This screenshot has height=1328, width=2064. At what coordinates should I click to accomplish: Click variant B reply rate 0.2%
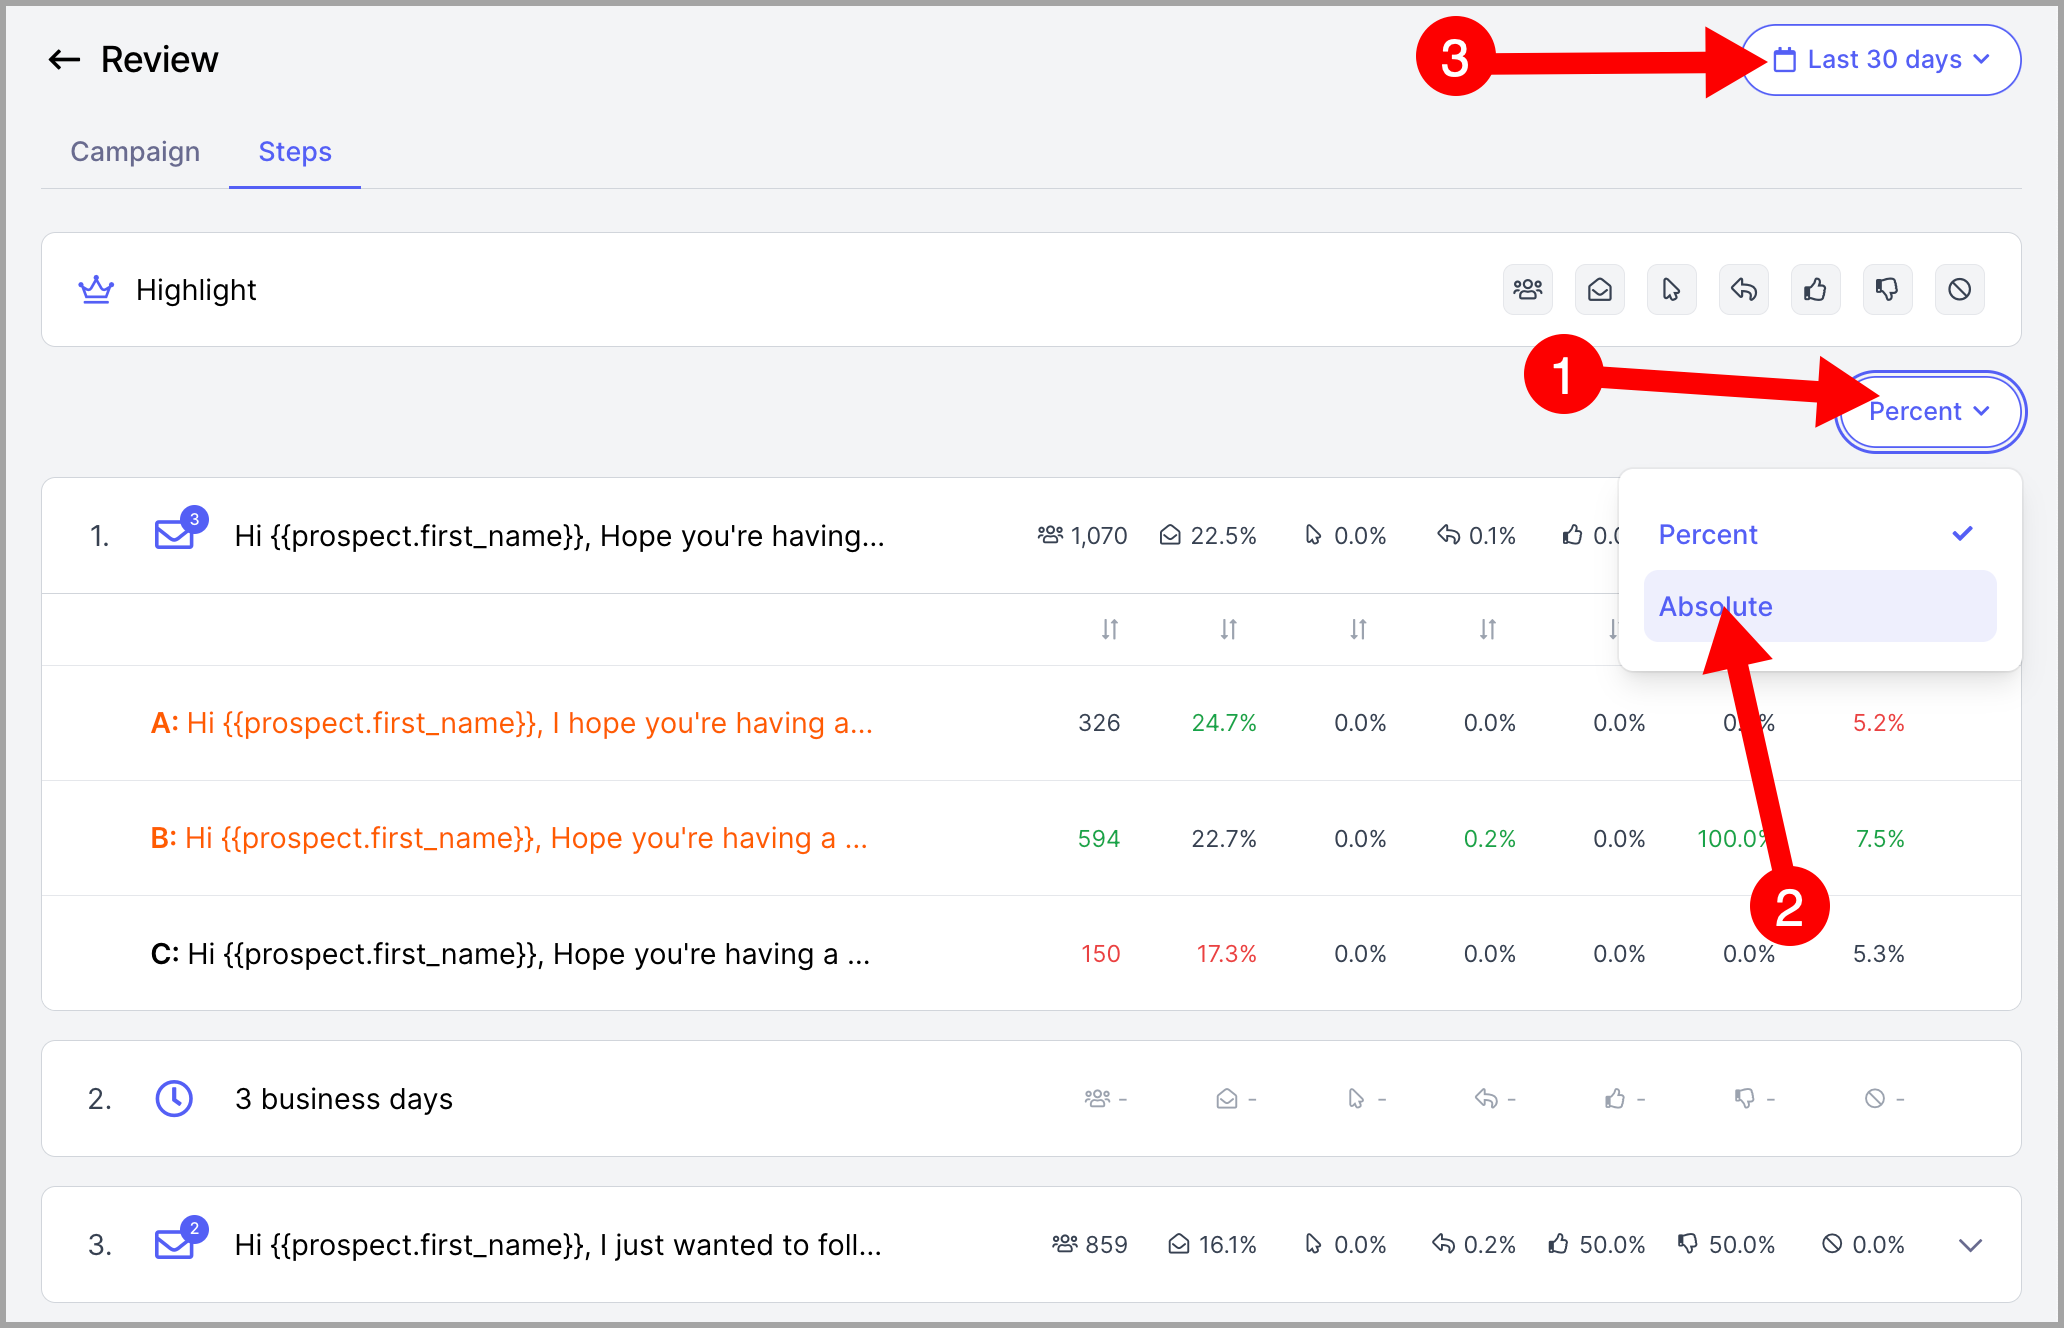(1490, 839)
